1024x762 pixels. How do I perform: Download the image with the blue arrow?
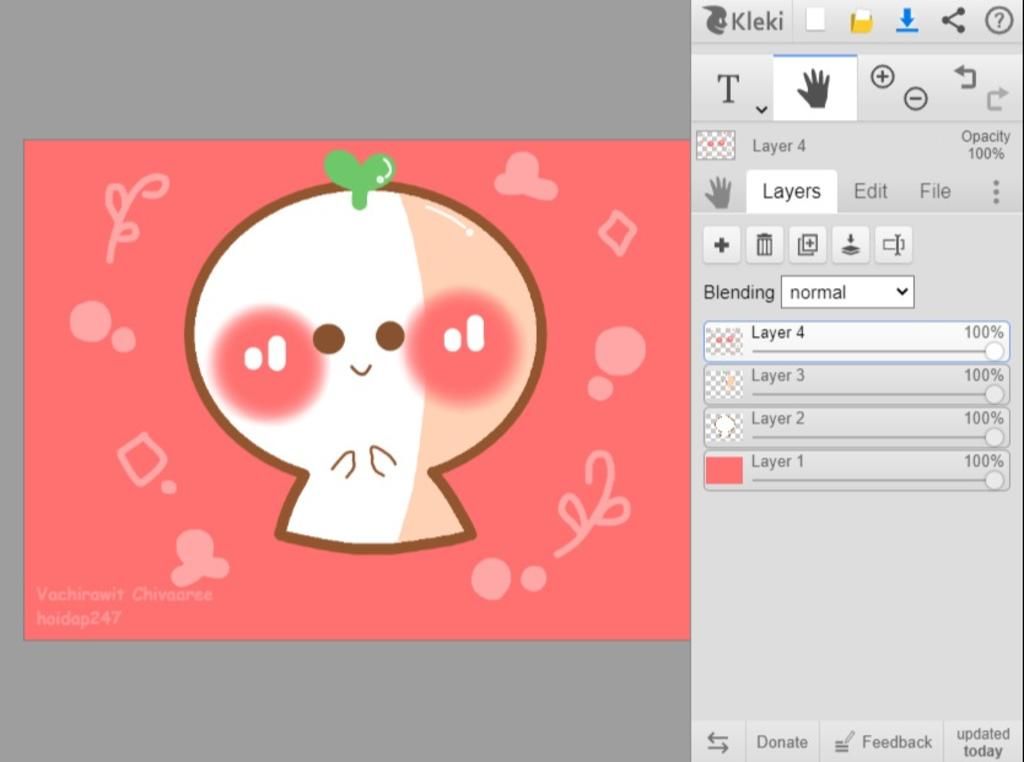pos(907,21)
